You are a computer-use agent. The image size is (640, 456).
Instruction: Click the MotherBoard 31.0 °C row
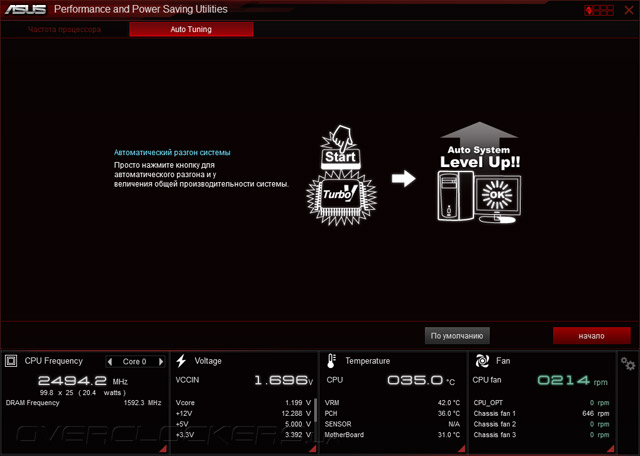click(392, 435)
